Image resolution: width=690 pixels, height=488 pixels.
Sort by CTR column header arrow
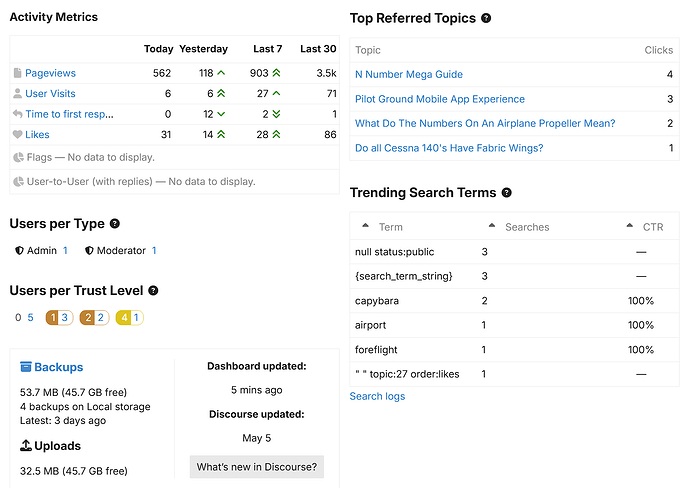coord(630,226)
